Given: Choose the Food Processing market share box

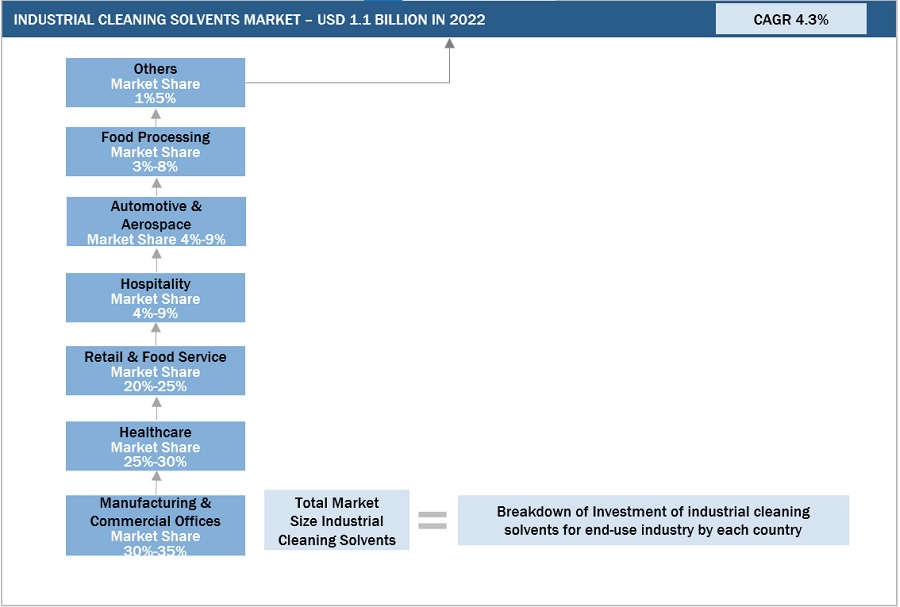Looking at the screenshot, I should click(x=155, y=151).
